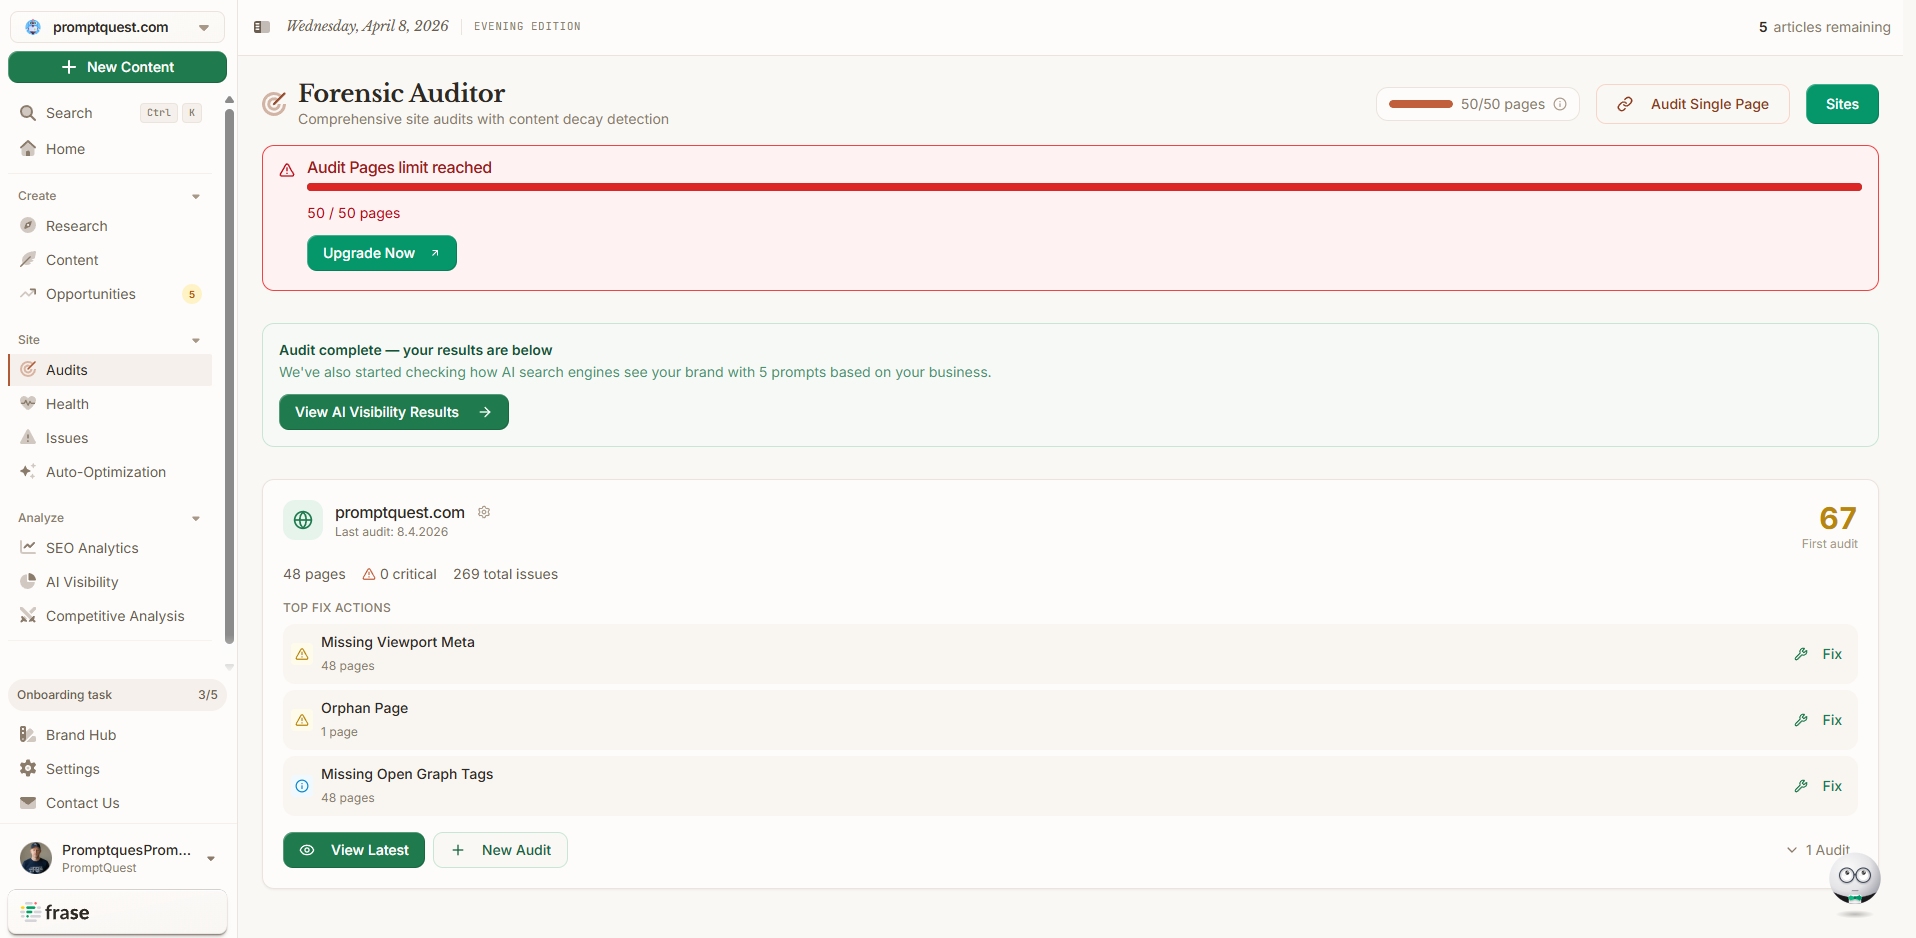Open Auto-Optimization in the Site menu
This screenshot has height=938, width=1916.
(x=106, y=472)
